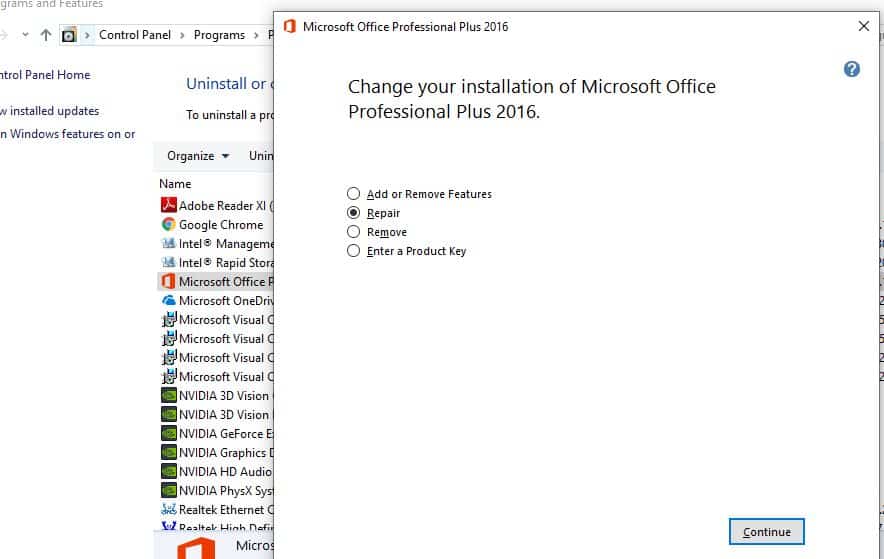Expand chevron after Programs breadcrumb
Screen dimensions: 884x559
tap(256, 35)
